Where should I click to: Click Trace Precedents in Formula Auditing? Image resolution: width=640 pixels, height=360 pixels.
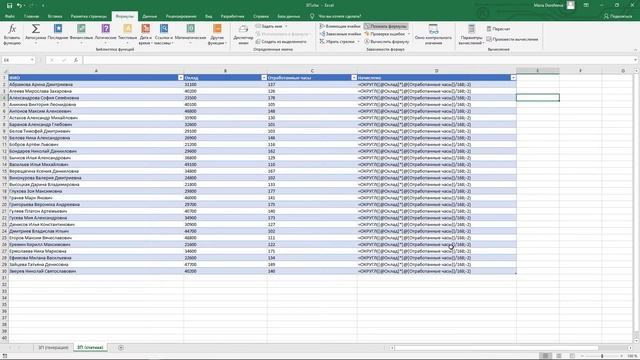(x=340, y=26)
